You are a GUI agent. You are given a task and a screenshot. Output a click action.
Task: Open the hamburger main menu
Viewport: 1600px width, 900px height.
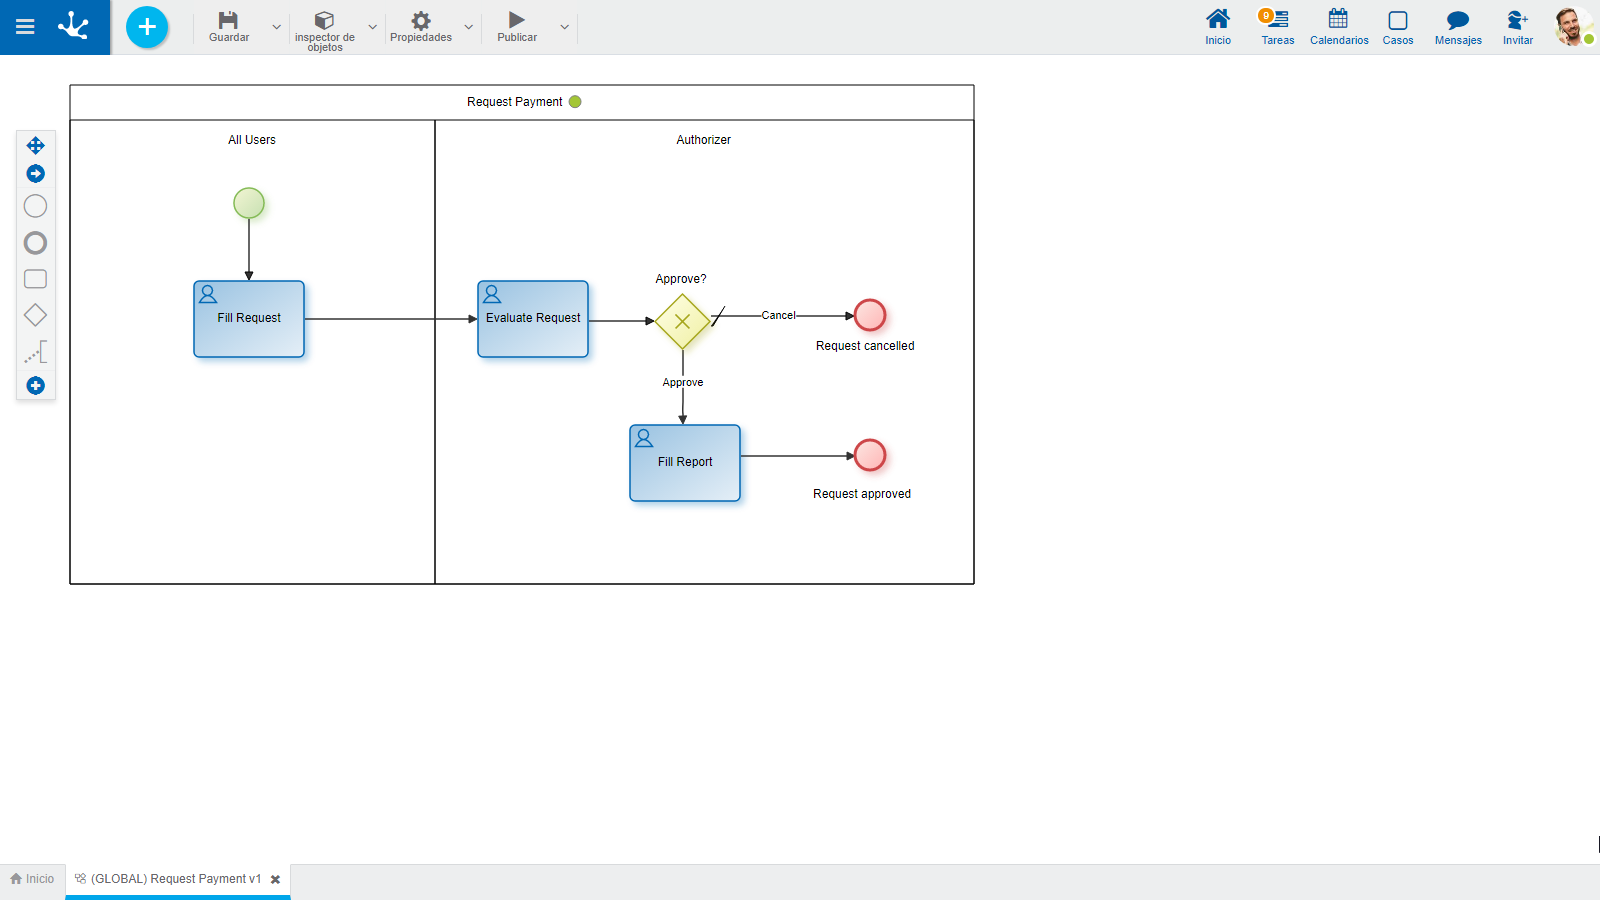click(25, 27)
